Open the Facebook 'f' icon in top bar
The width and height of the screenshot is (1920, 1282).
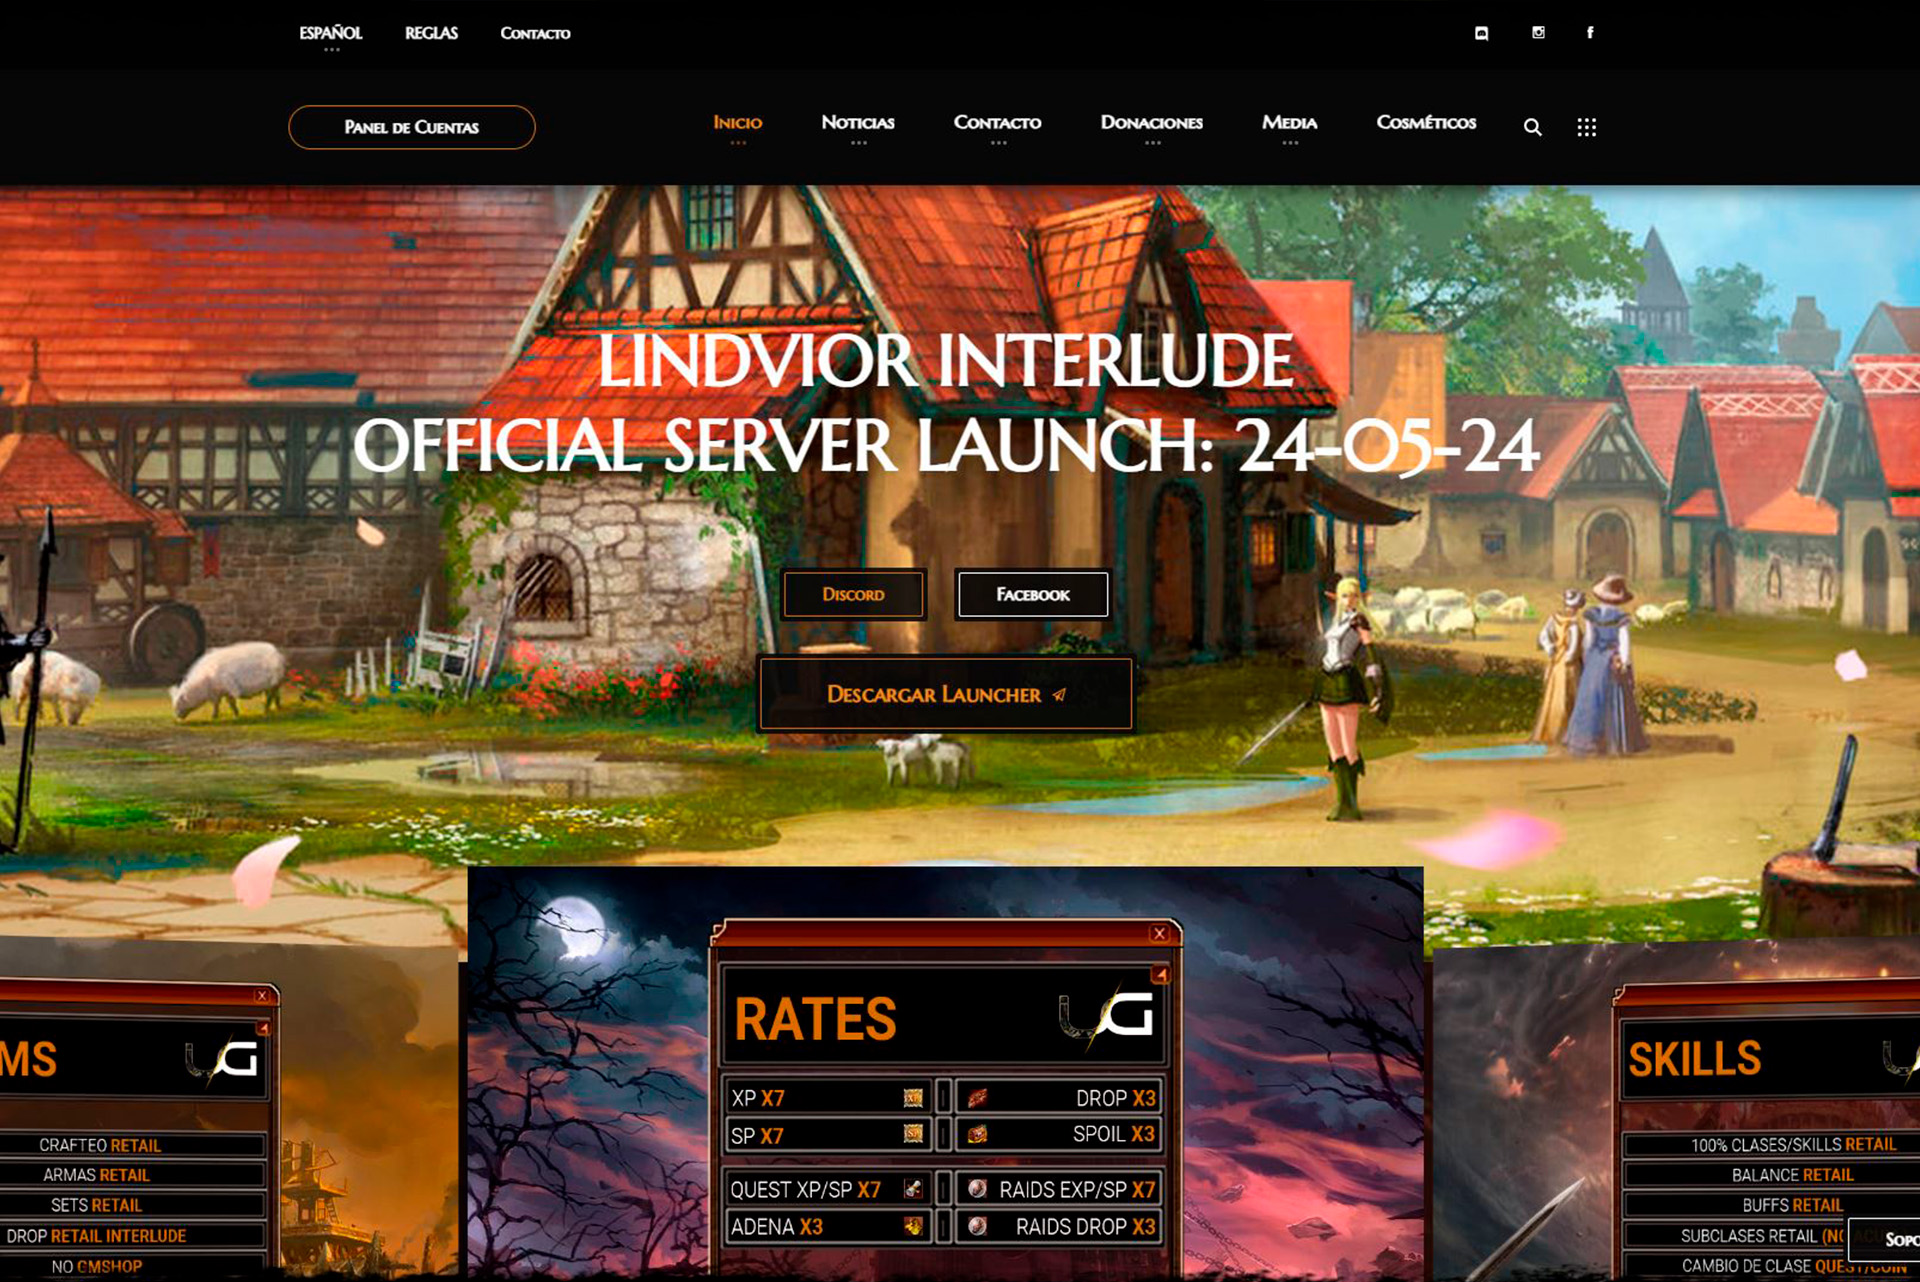(1590, 33)
